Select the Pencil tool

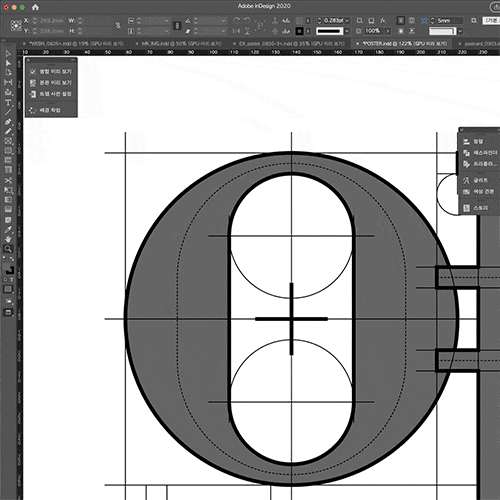[x=8, y=131]
